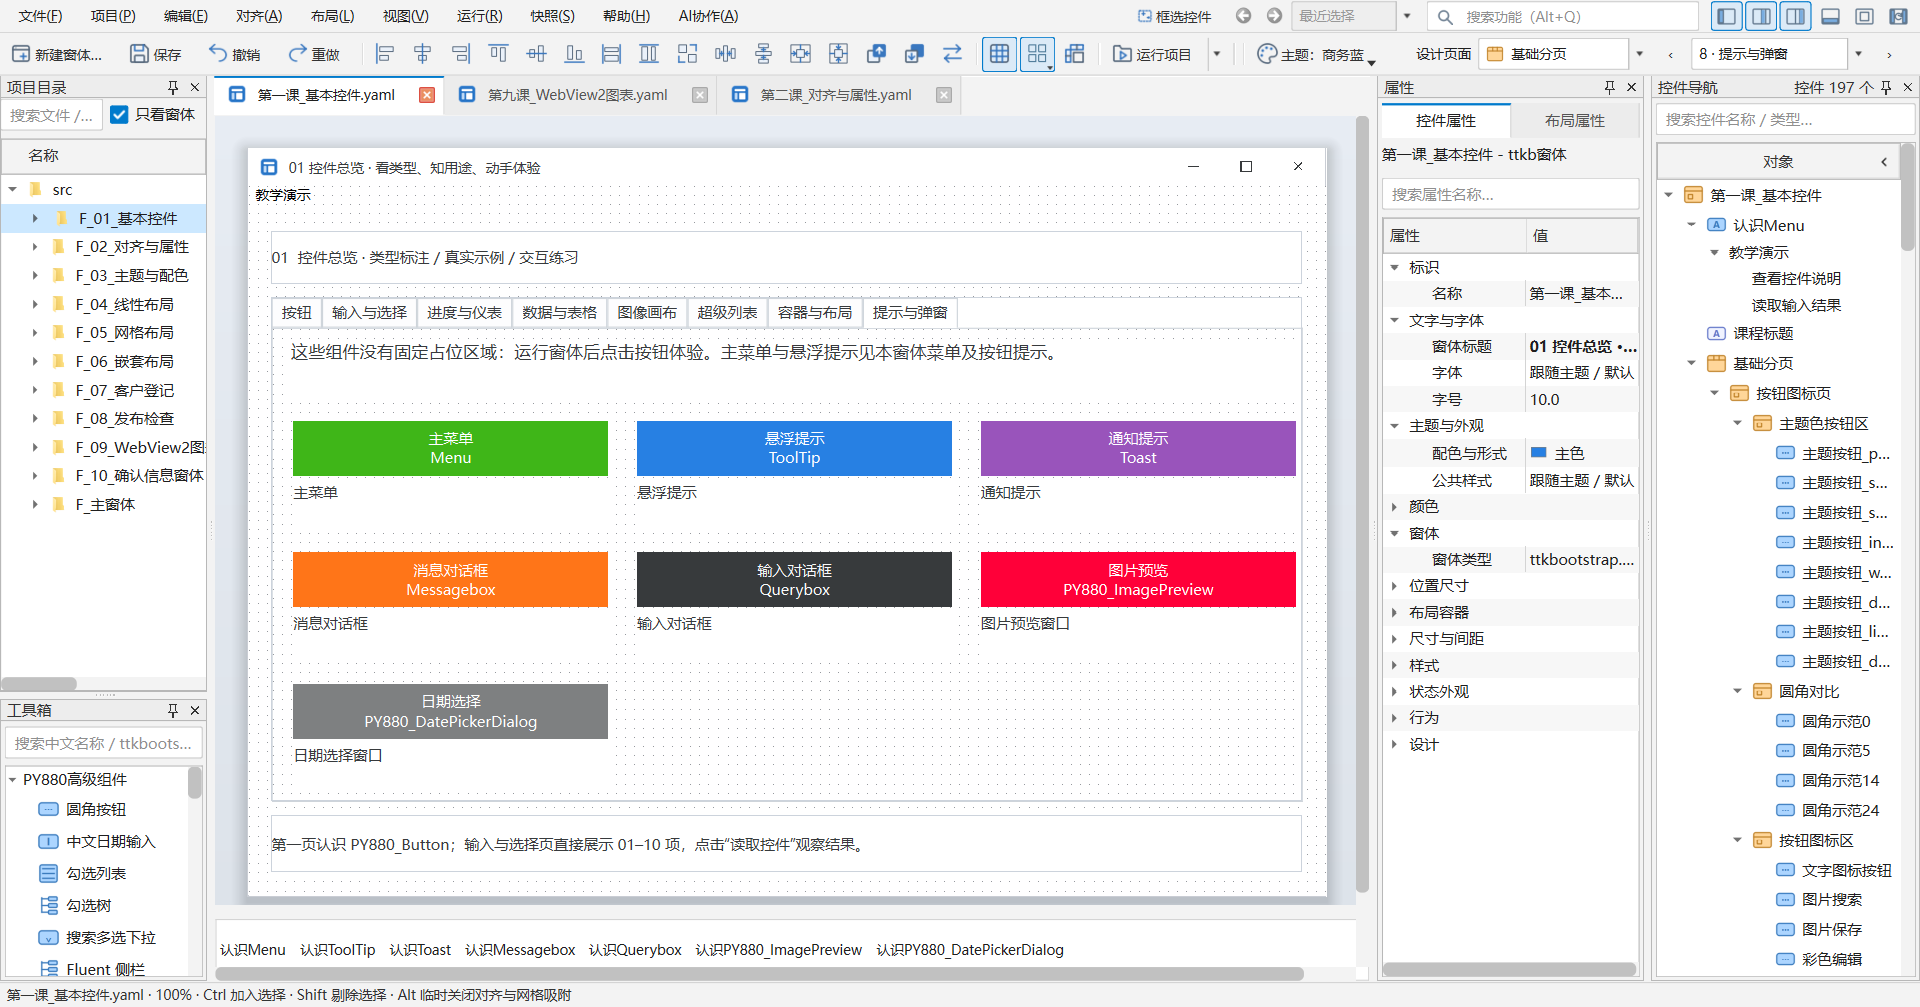Click the align horizontal centers icon

423,54
